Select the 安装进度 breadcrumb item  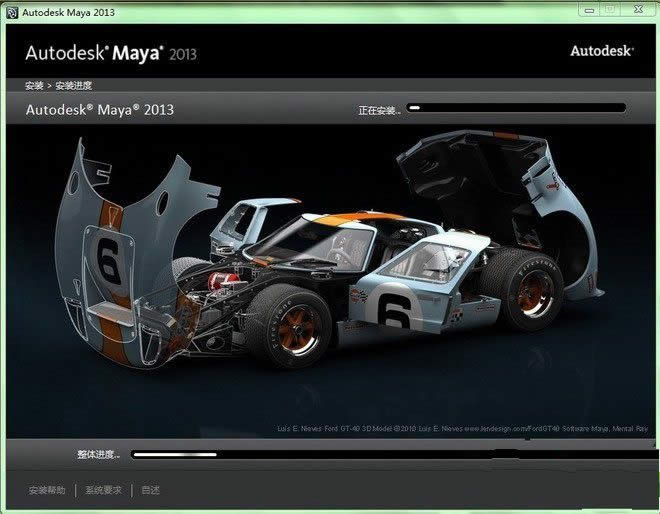pos(76,86)
